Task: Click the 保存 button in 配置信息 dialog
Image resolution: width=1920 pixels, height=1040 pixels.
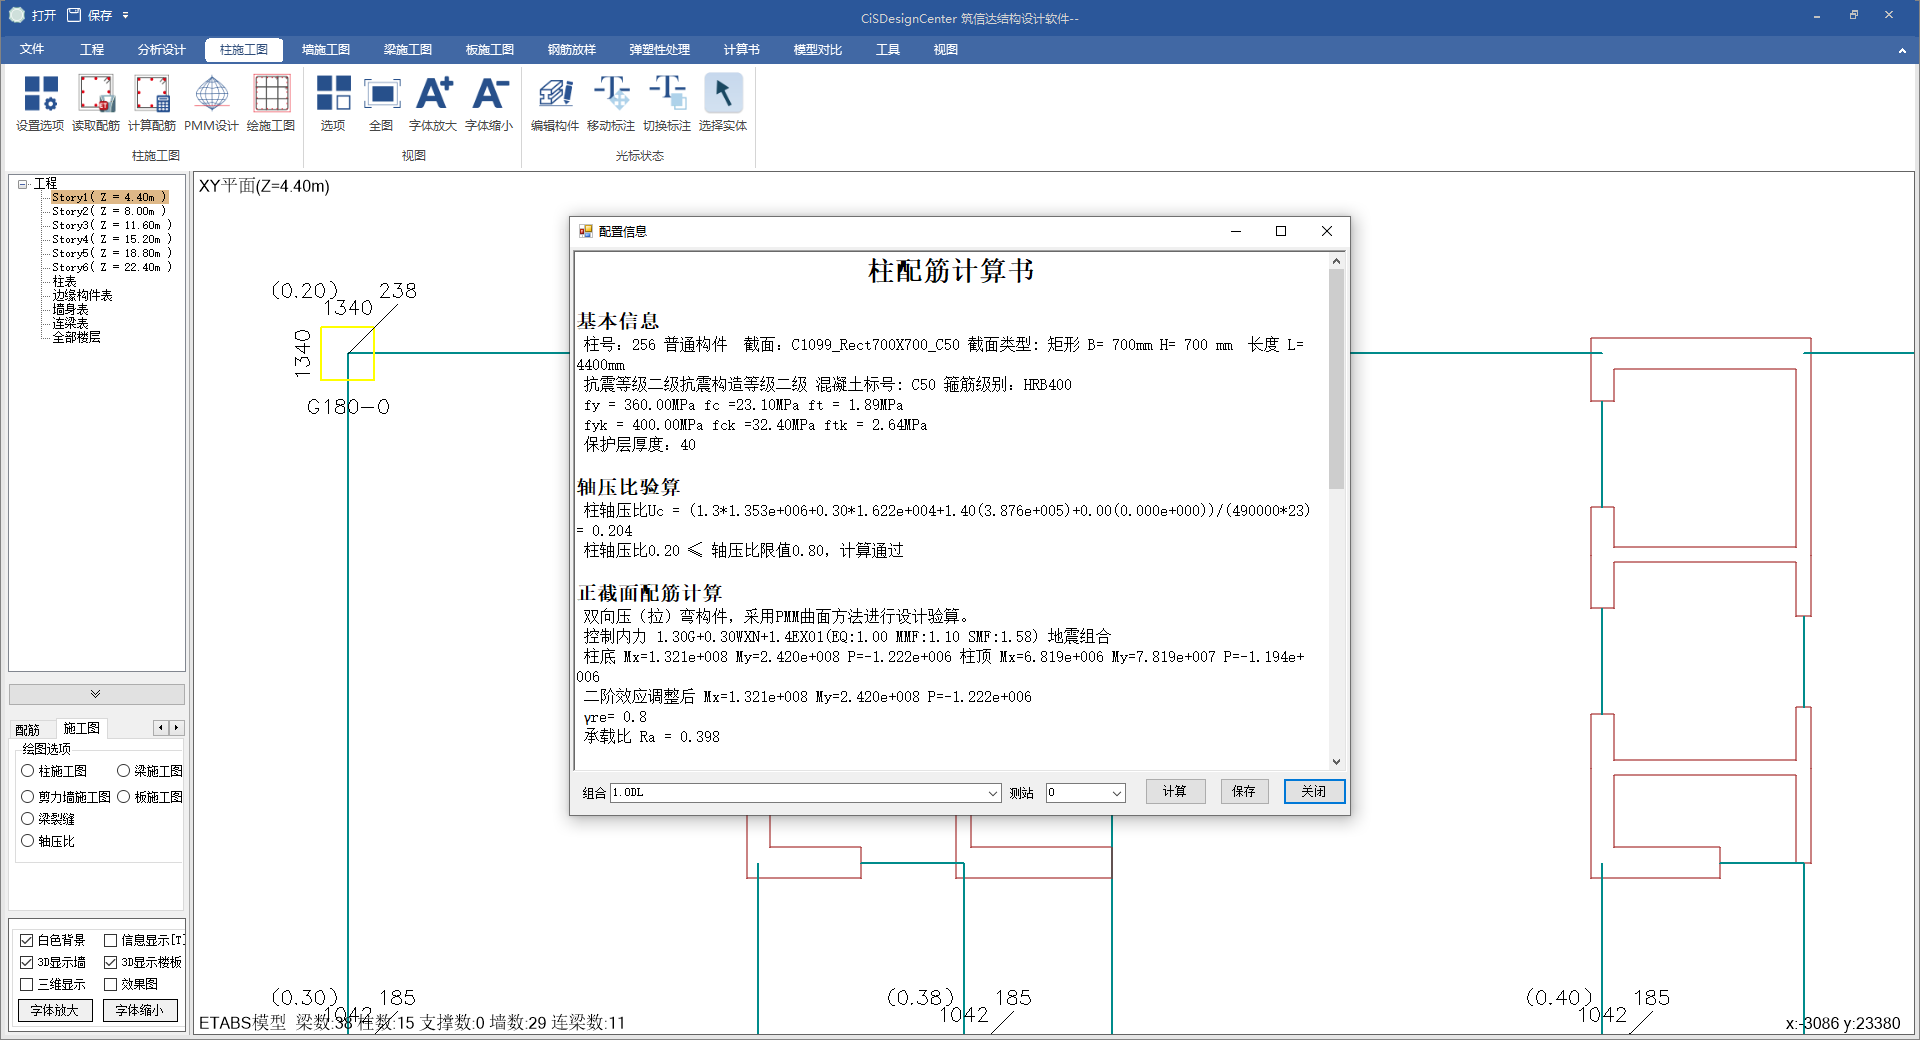Action: click(1243, 792)
